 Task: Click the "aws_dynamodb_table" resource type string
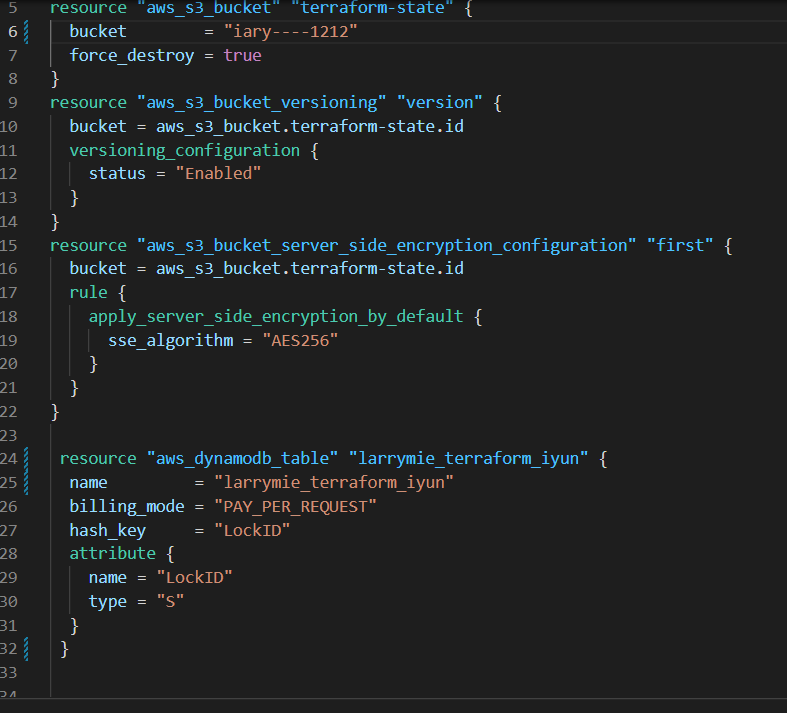tap(242, 459)
